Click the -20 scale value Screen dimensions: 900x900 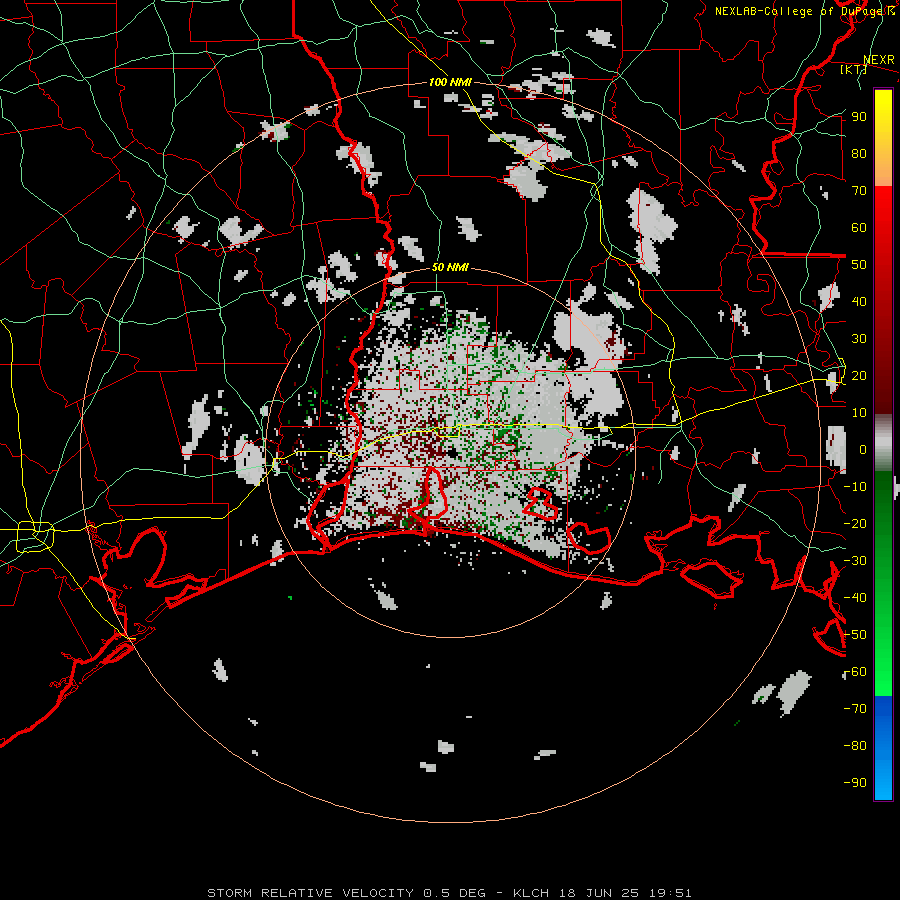point(855,524)
